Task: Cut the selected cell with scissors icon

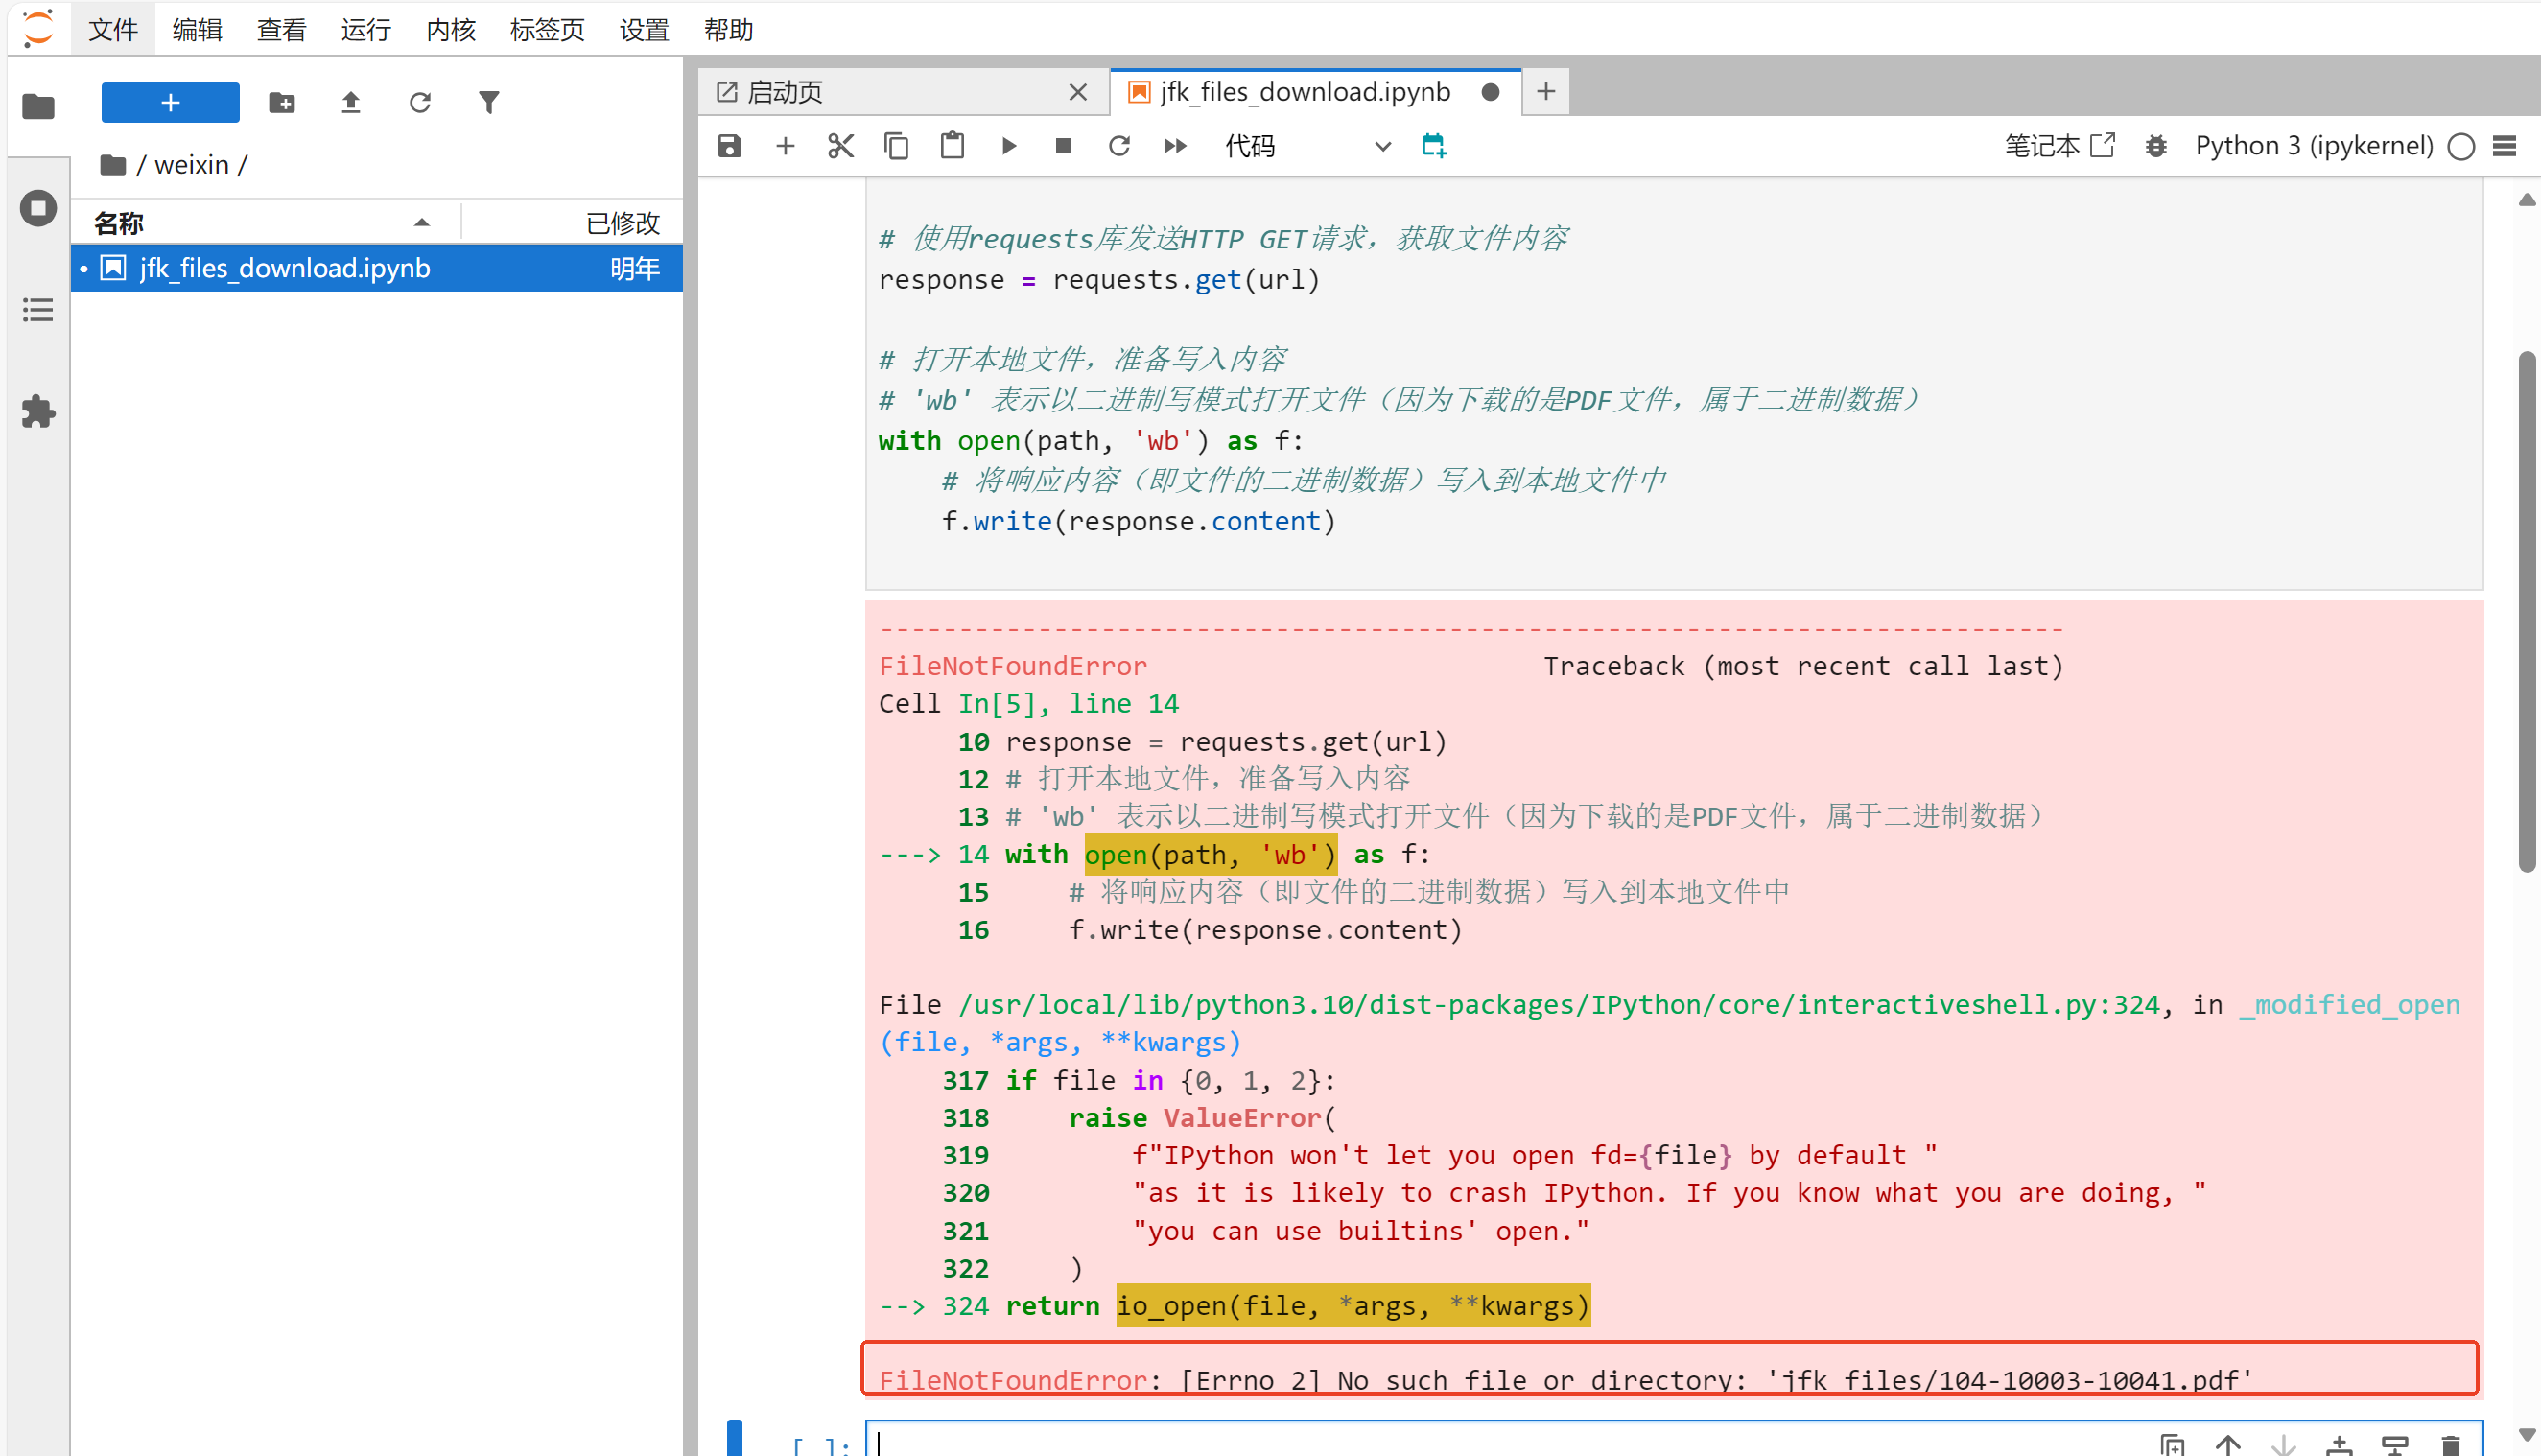Action: [840, 146]
